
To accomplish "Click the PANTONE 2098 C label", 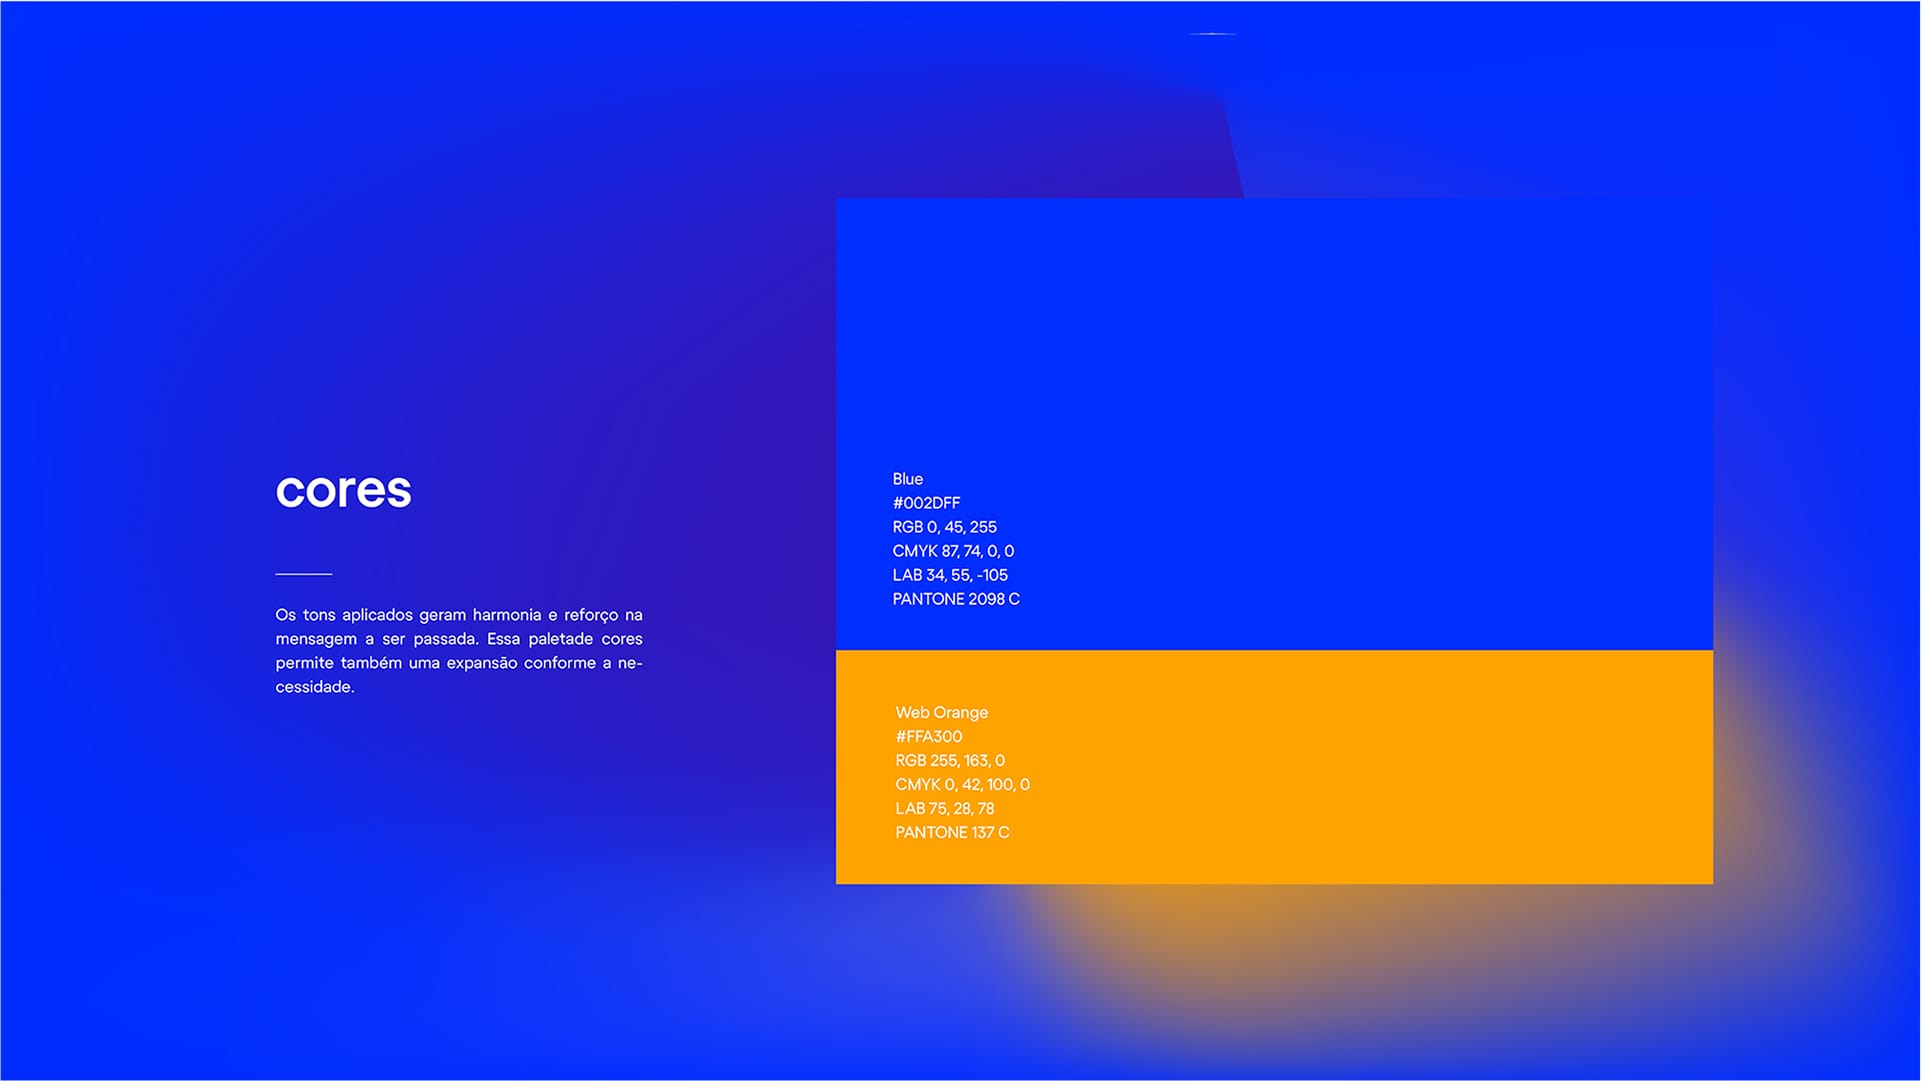I will pyautogui.click(x=956, y=599).
